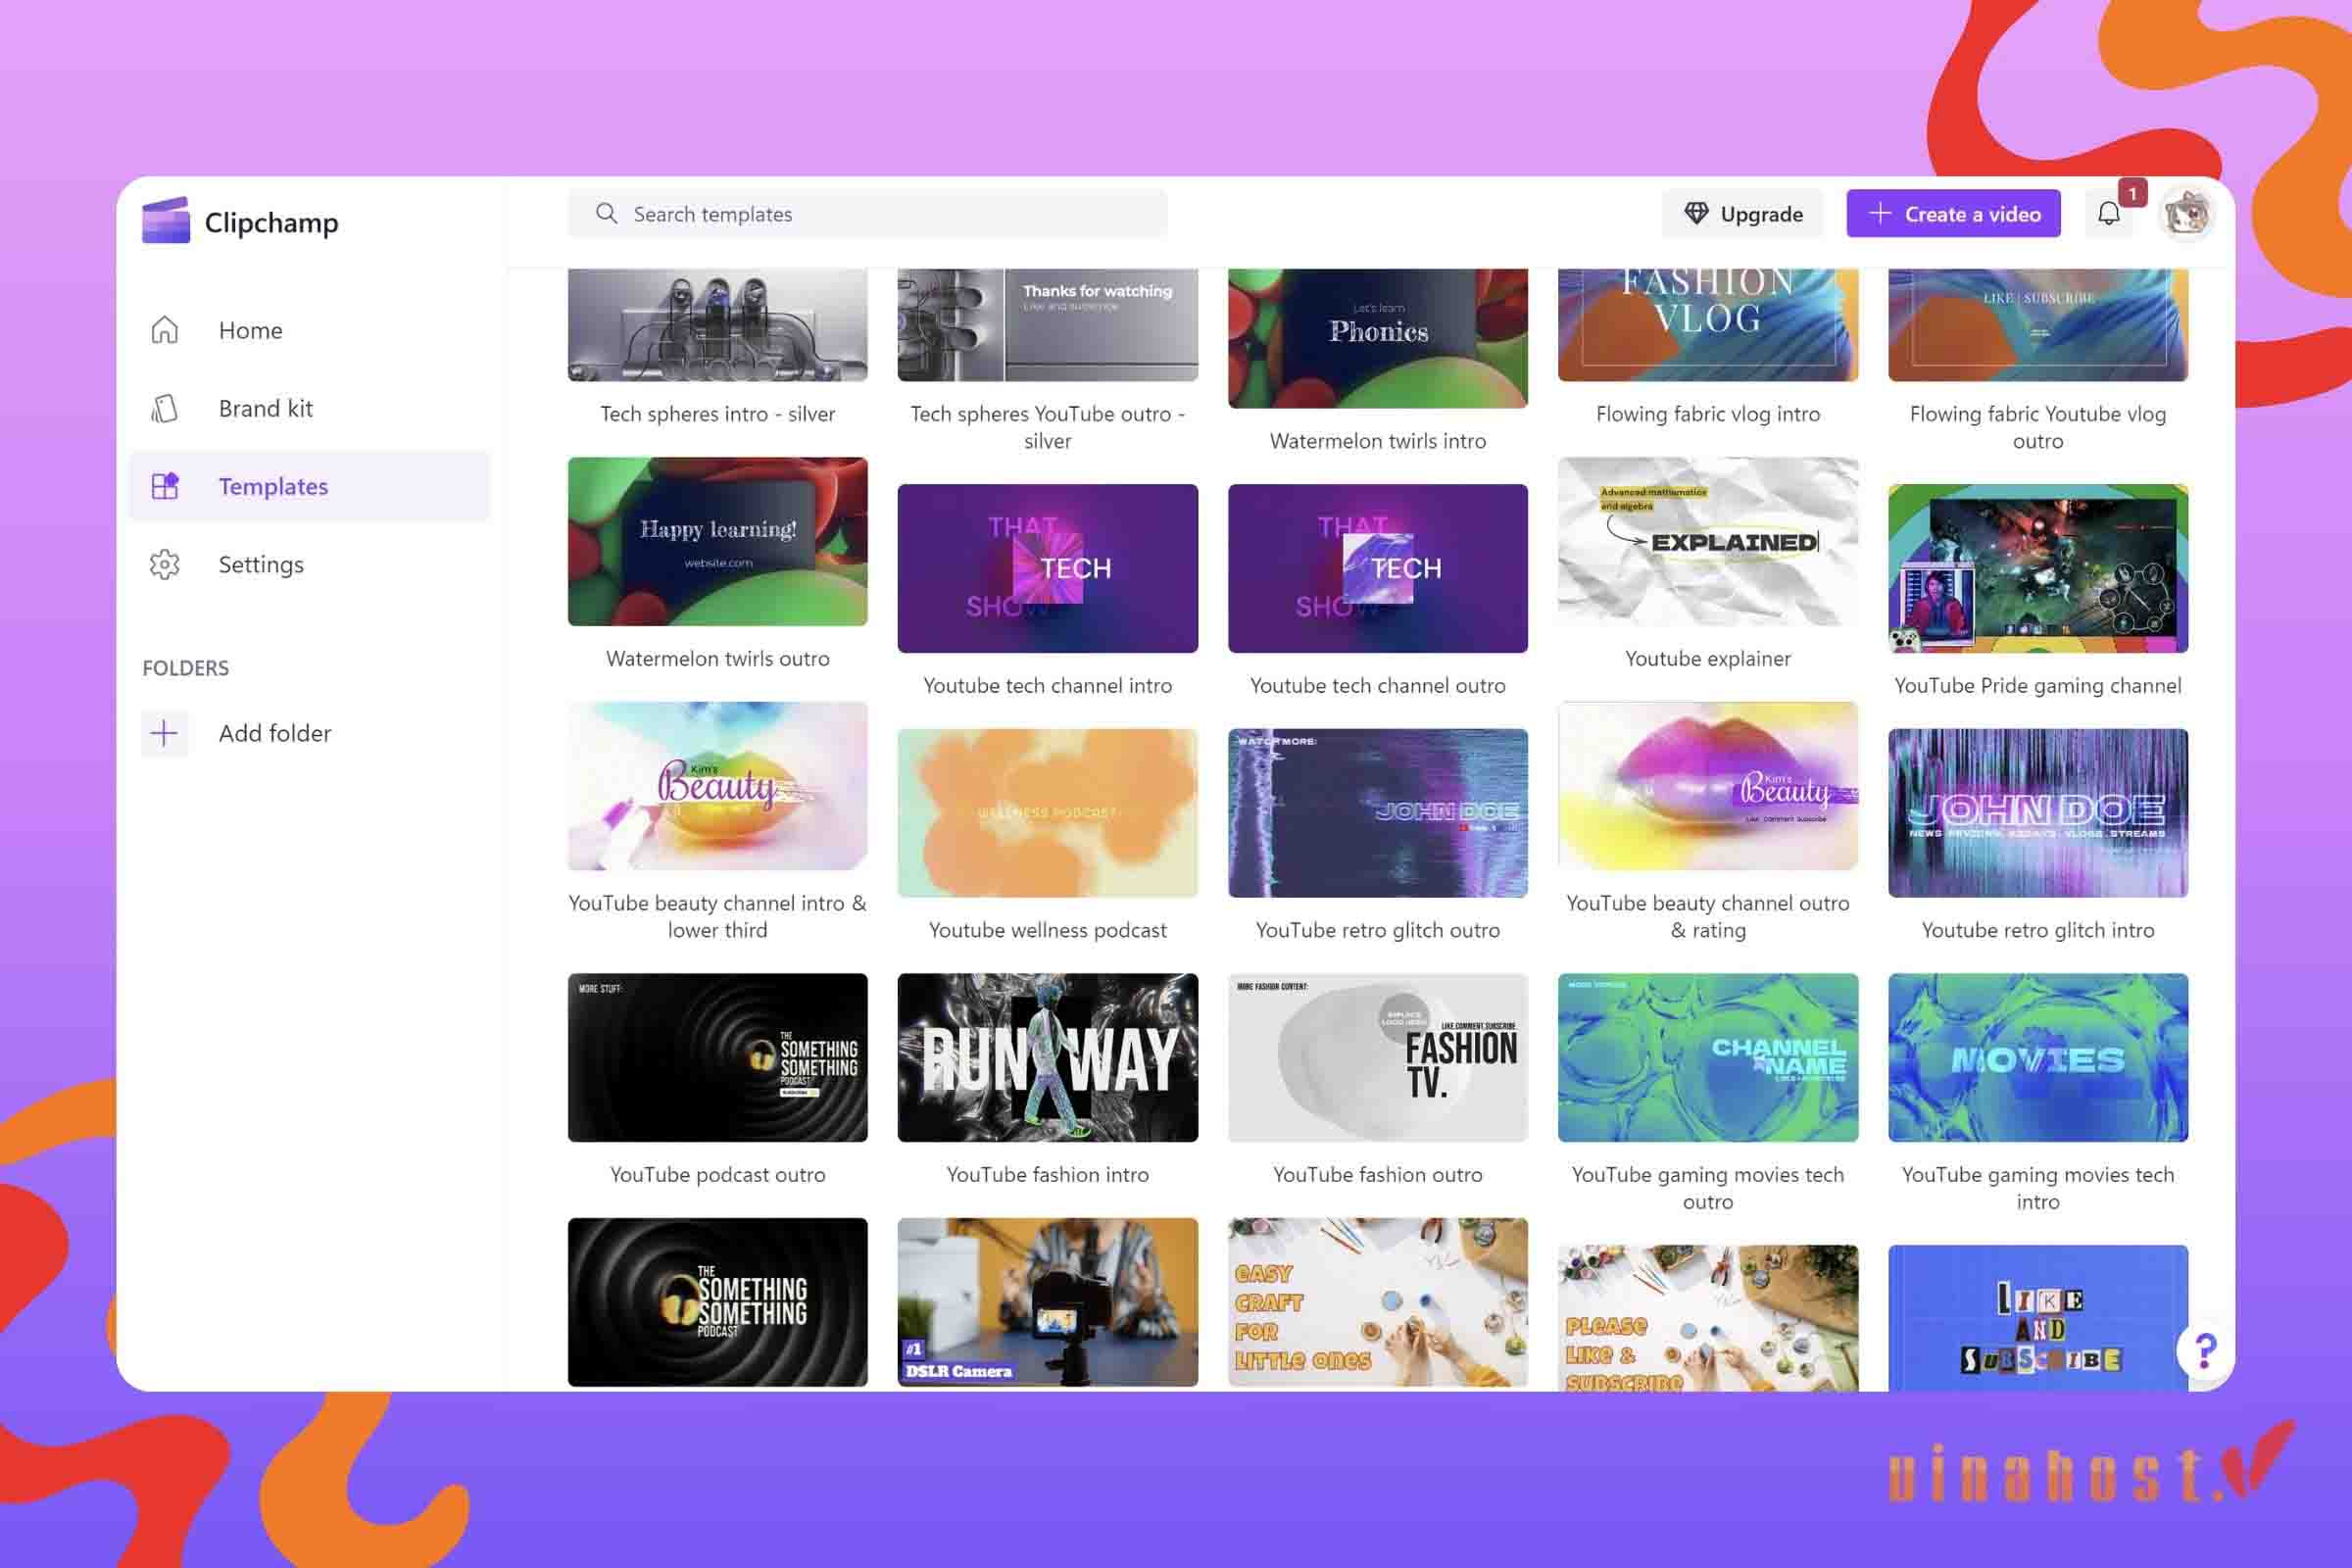Screen dimensions: 2352x1568
Task: Select the Youtube explainer thumbnail
Action: [x=1708, y=542]
